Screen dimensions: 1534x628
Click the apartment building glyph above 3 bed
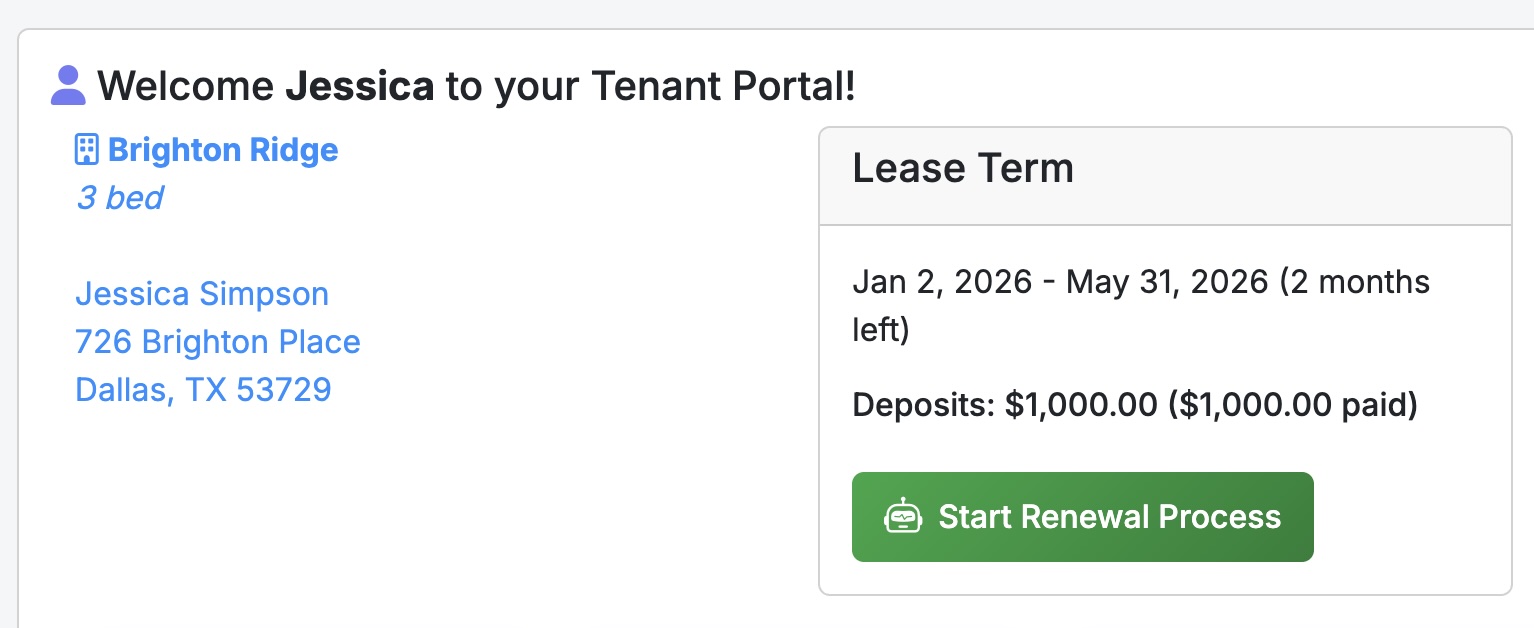click(x=87, y=149)
